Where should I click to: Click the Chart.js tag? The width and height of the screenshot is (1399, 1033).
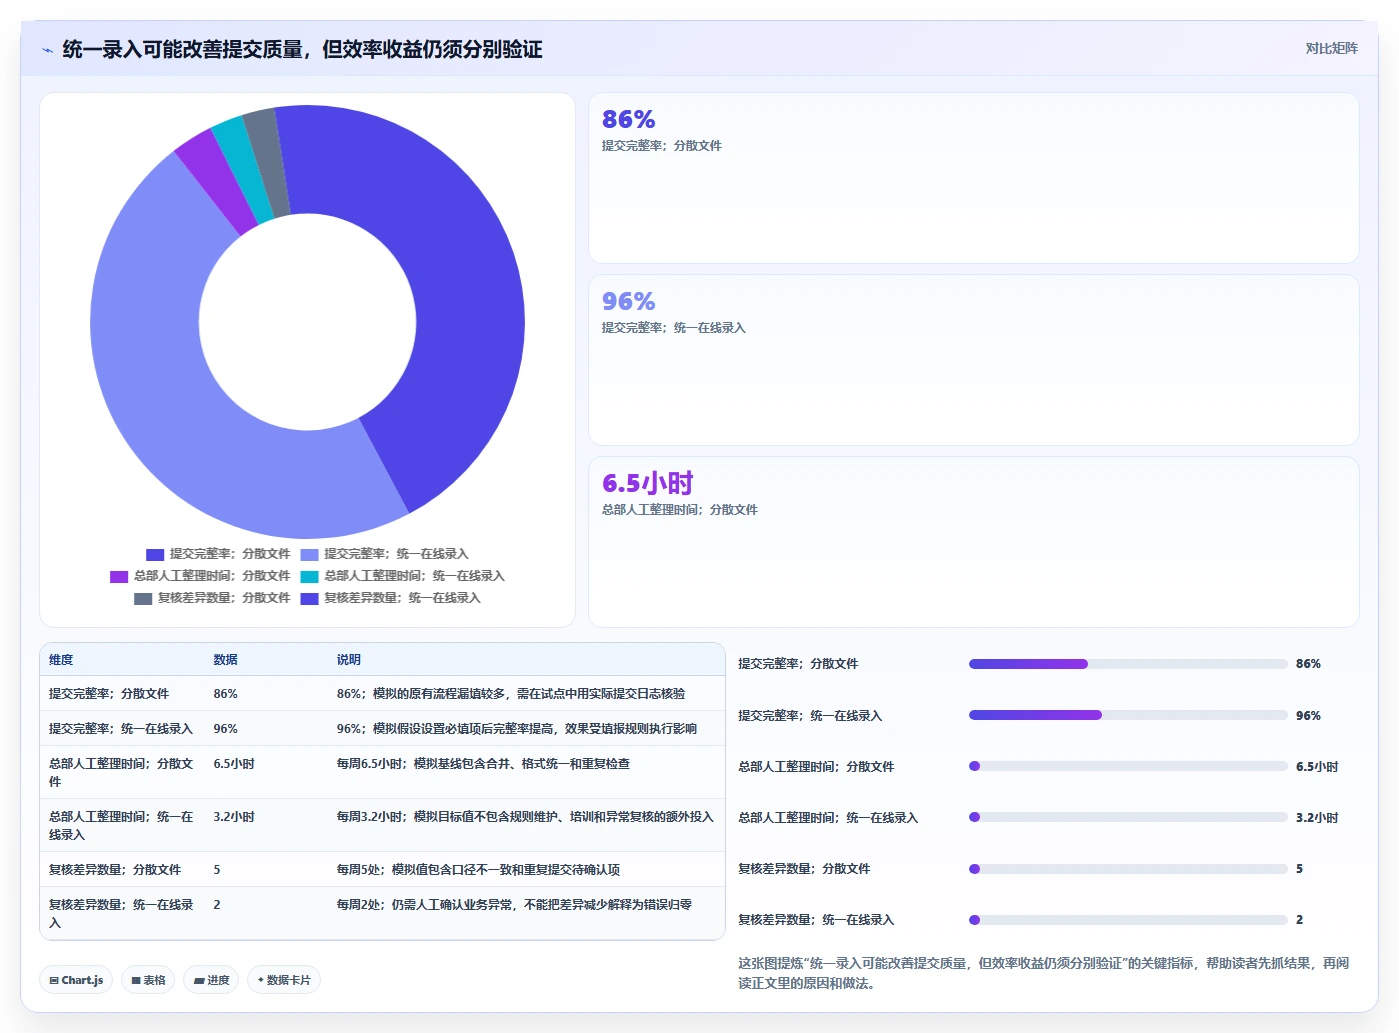pos(76,980)
